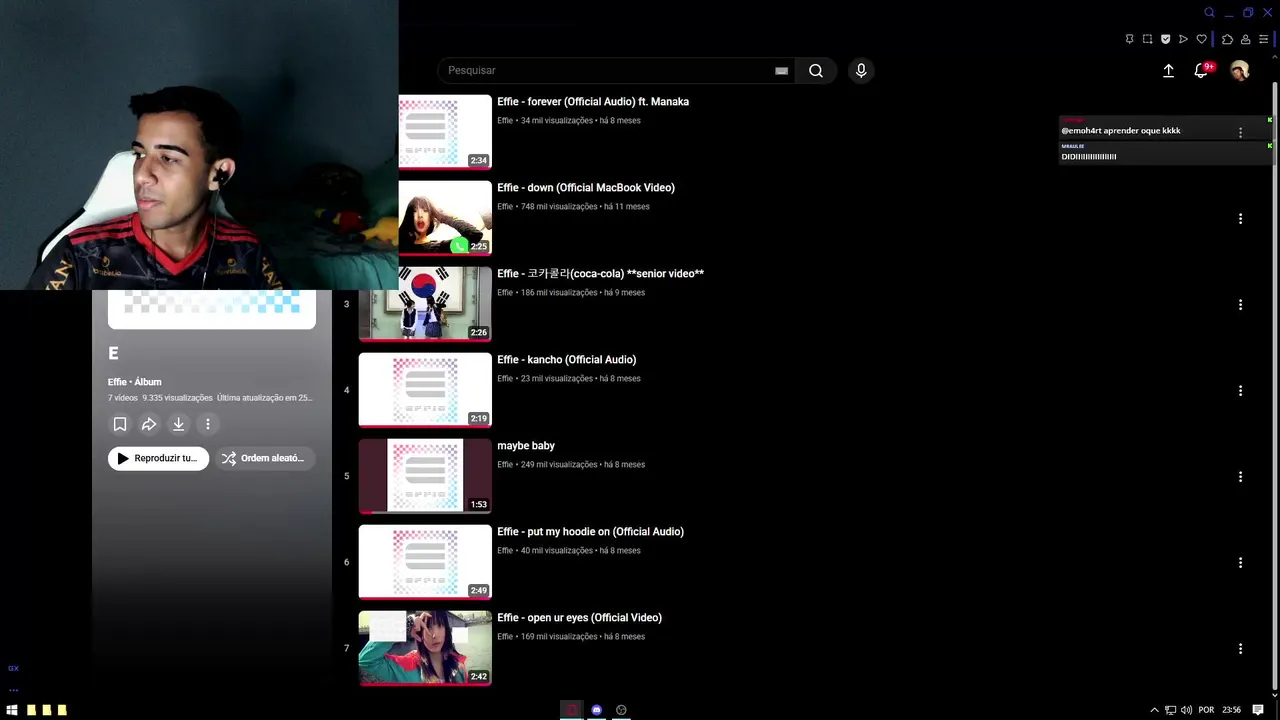Click the 'forever' video thumbnail

[x=445, y=132]
